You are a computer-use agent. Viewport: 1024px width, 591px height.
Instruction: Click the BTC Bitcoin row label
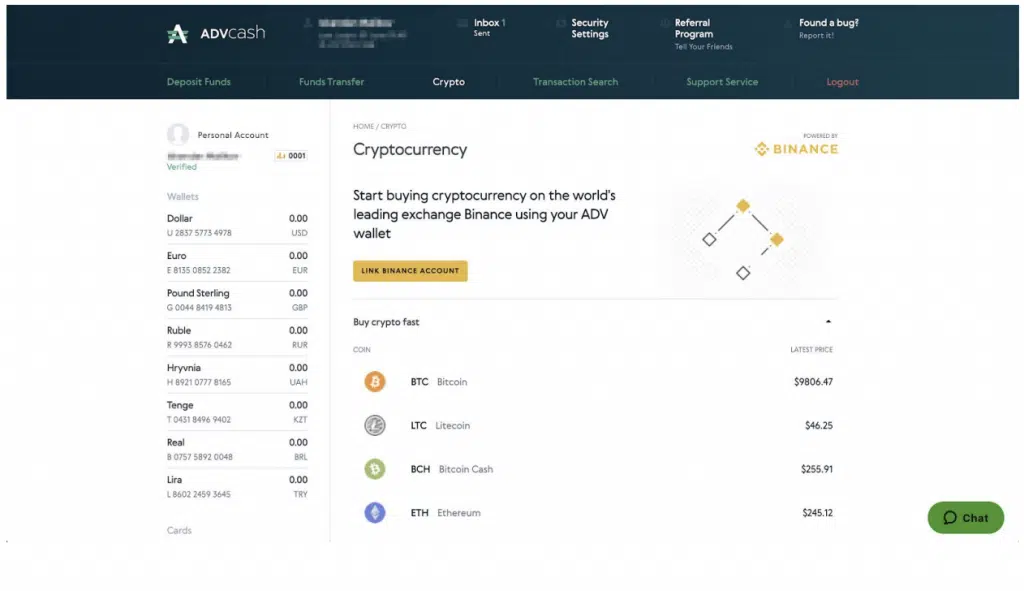[439, 381]
